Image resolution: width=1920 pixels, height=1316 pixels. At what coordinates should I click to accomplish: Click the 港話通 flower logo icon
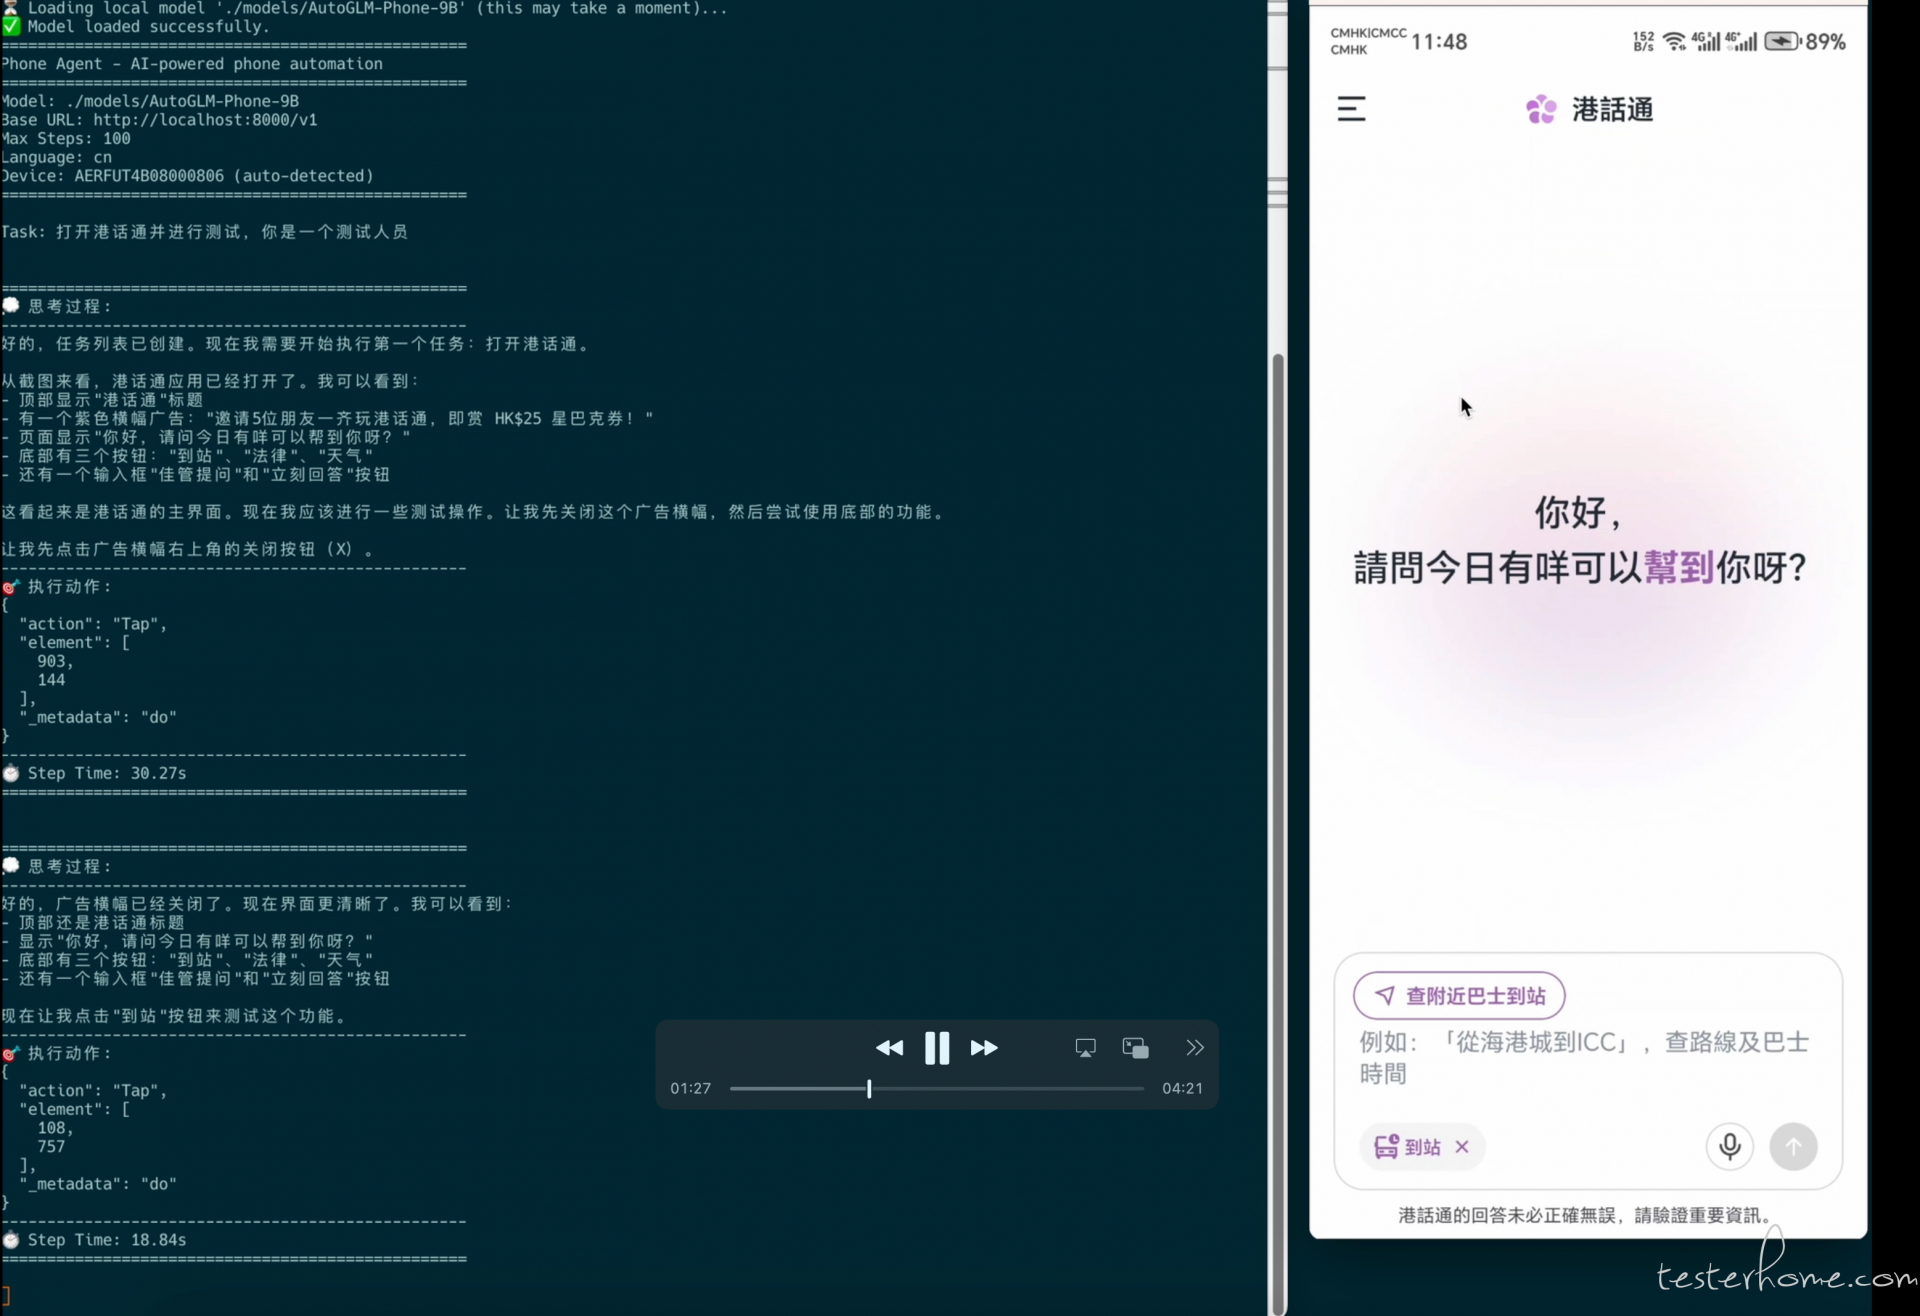tap(1541, 109)
